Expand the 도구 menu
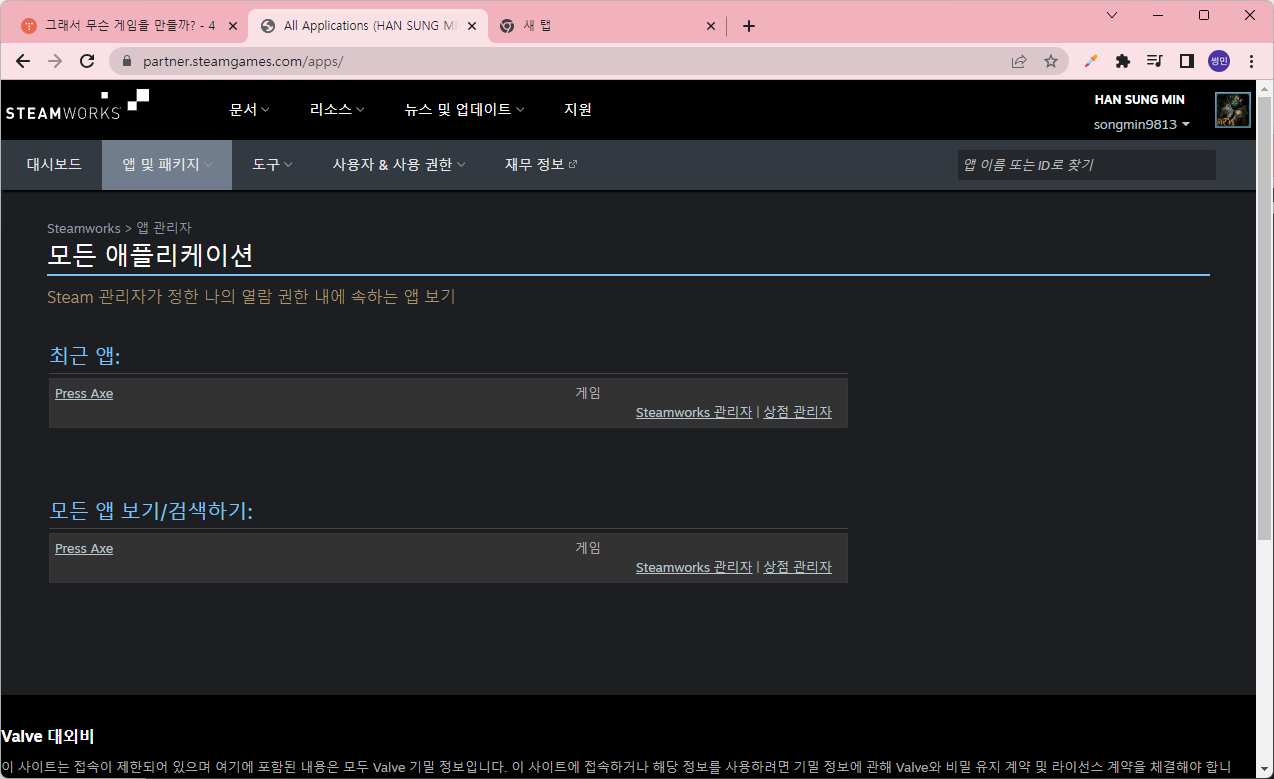 272,164
